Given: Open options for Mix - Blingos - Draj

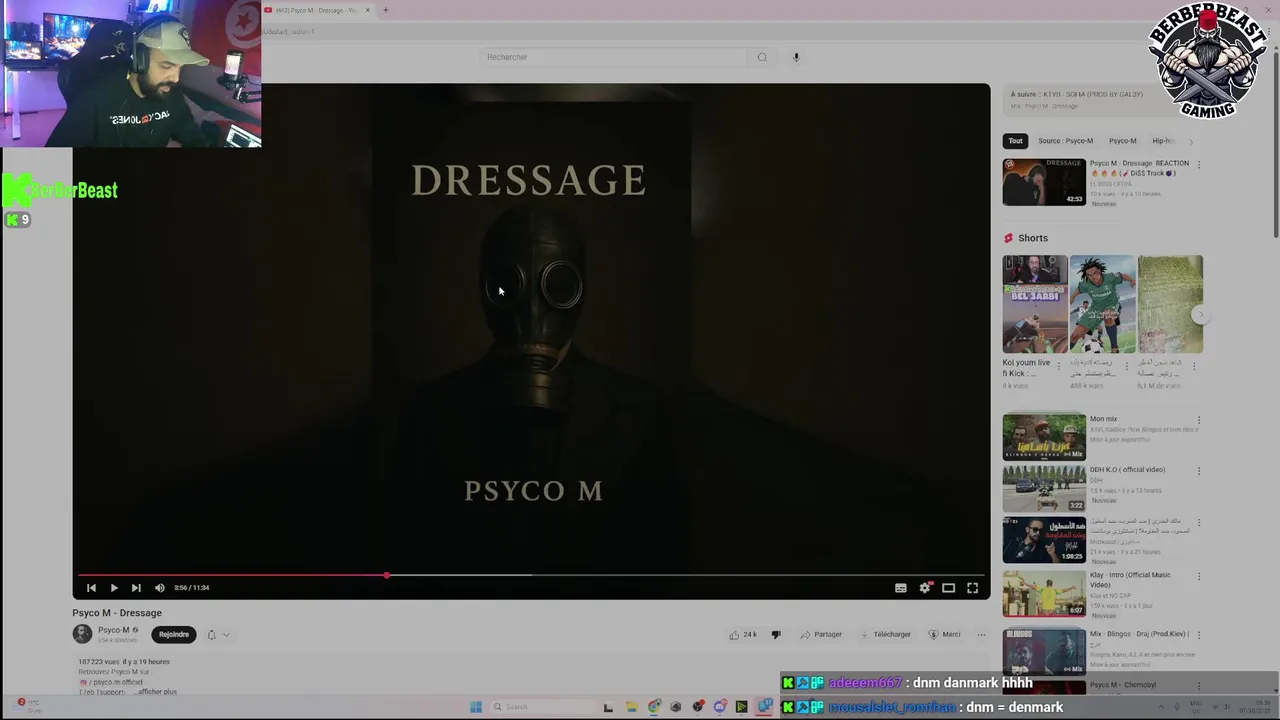Looking at the screenshot, I should [1198, 635].
